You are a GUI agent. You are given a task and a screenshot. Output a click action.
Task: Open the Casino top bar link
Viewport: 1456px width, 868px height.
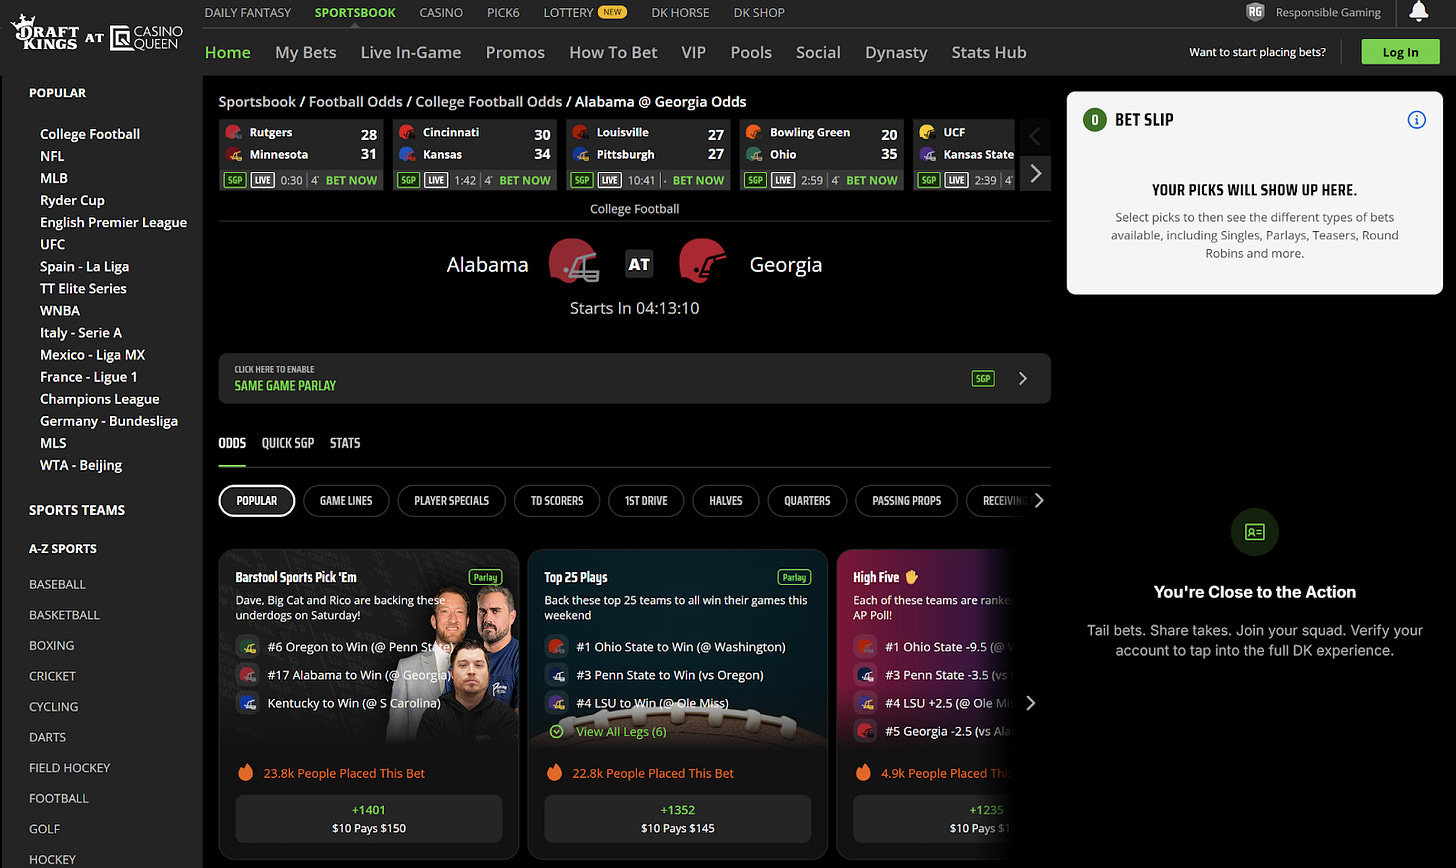coord(441,12)
